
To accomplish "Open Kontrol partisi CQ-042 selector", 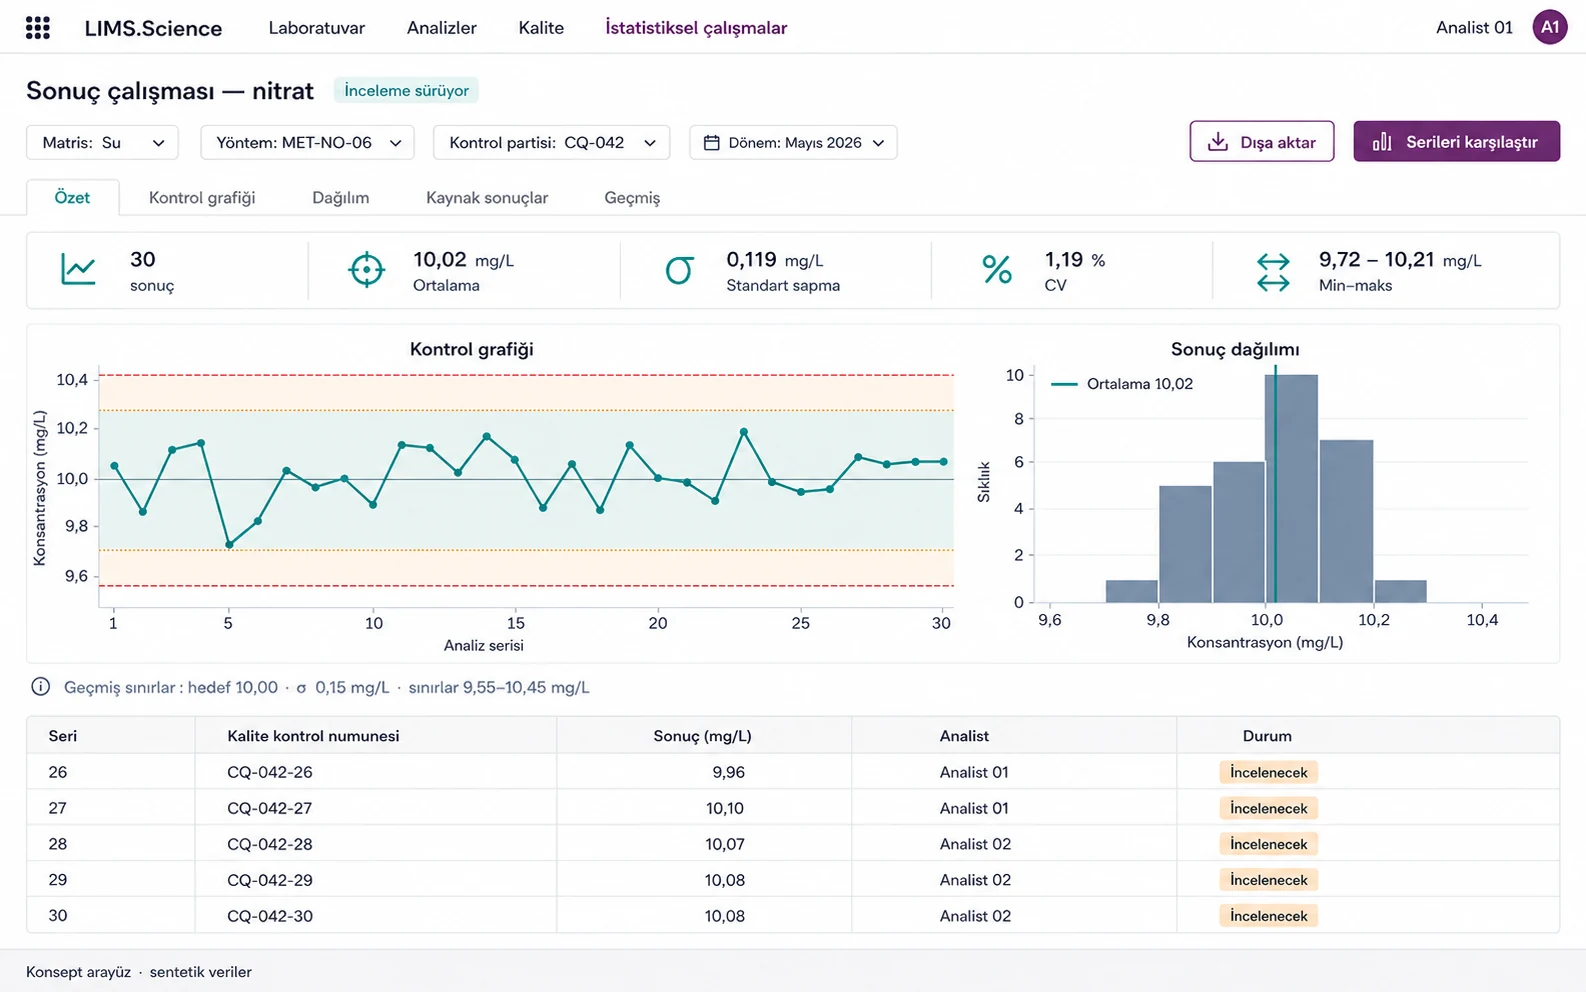I will pos(551,143).
